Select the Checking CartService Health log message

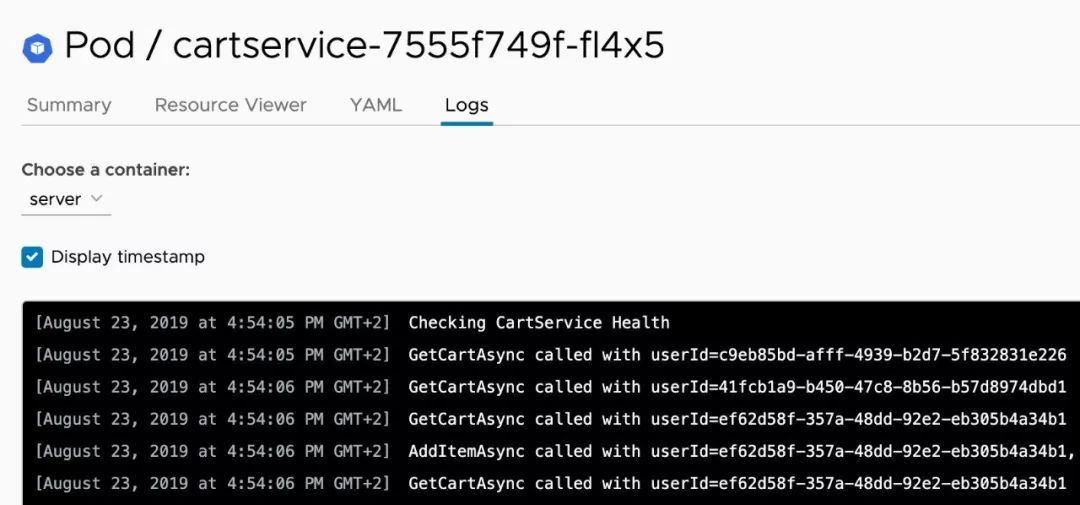[539, 323]
